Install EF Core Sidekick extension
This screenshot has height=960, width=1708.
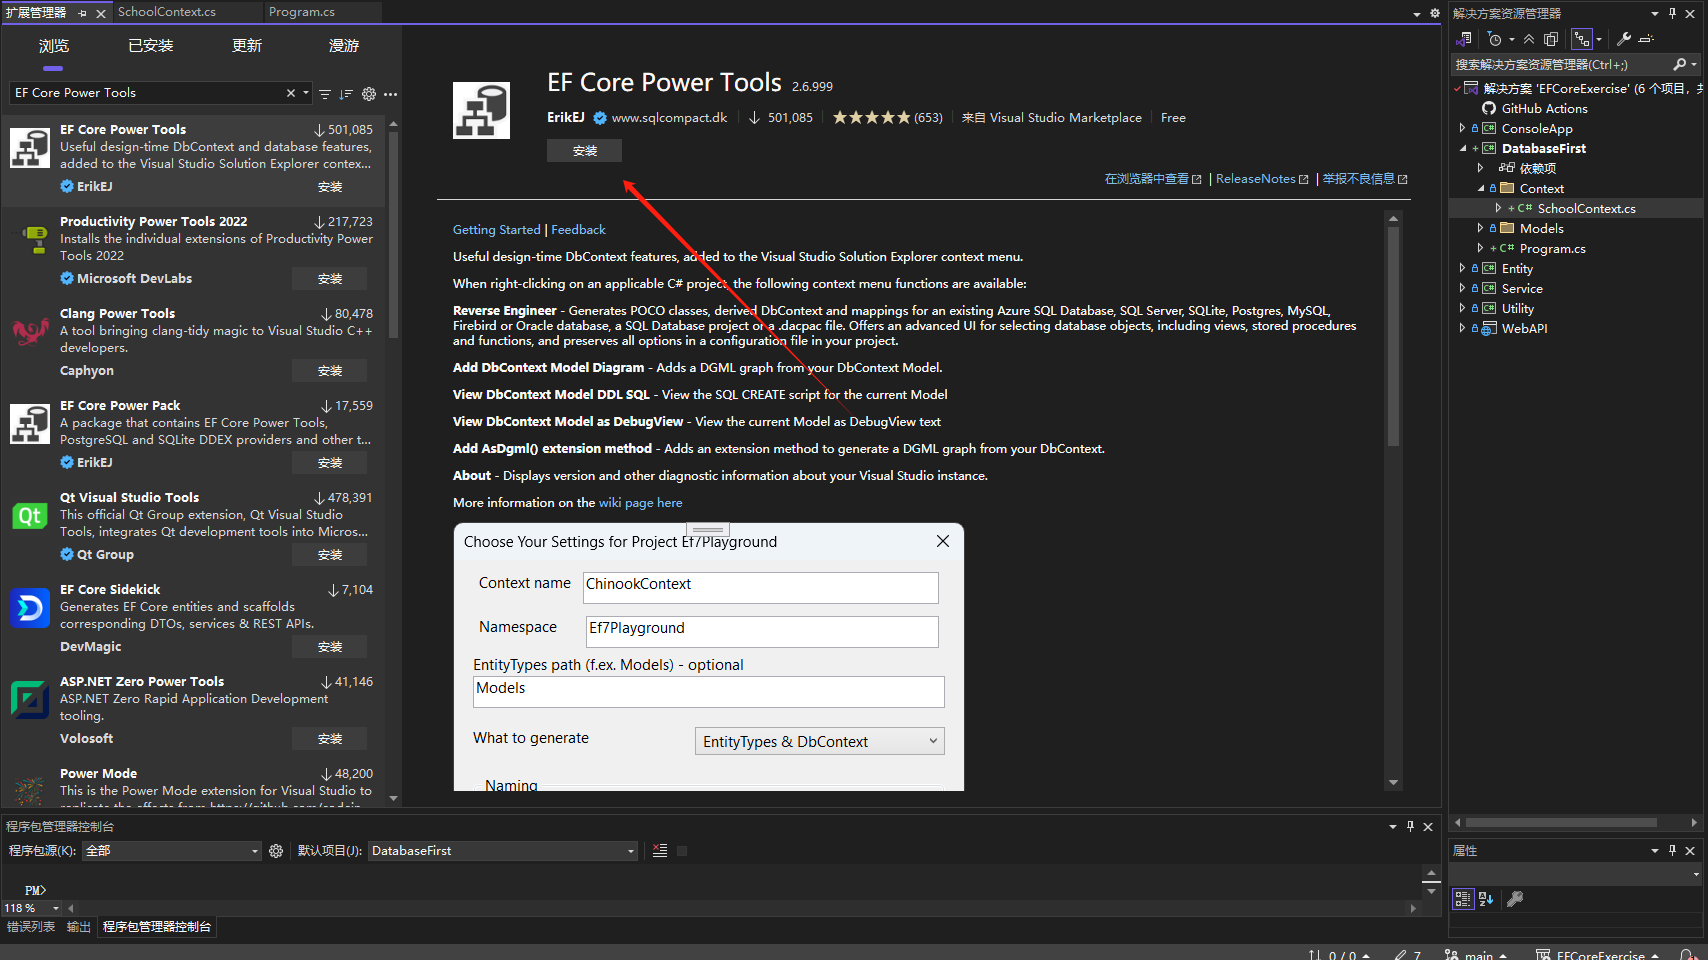329,646
